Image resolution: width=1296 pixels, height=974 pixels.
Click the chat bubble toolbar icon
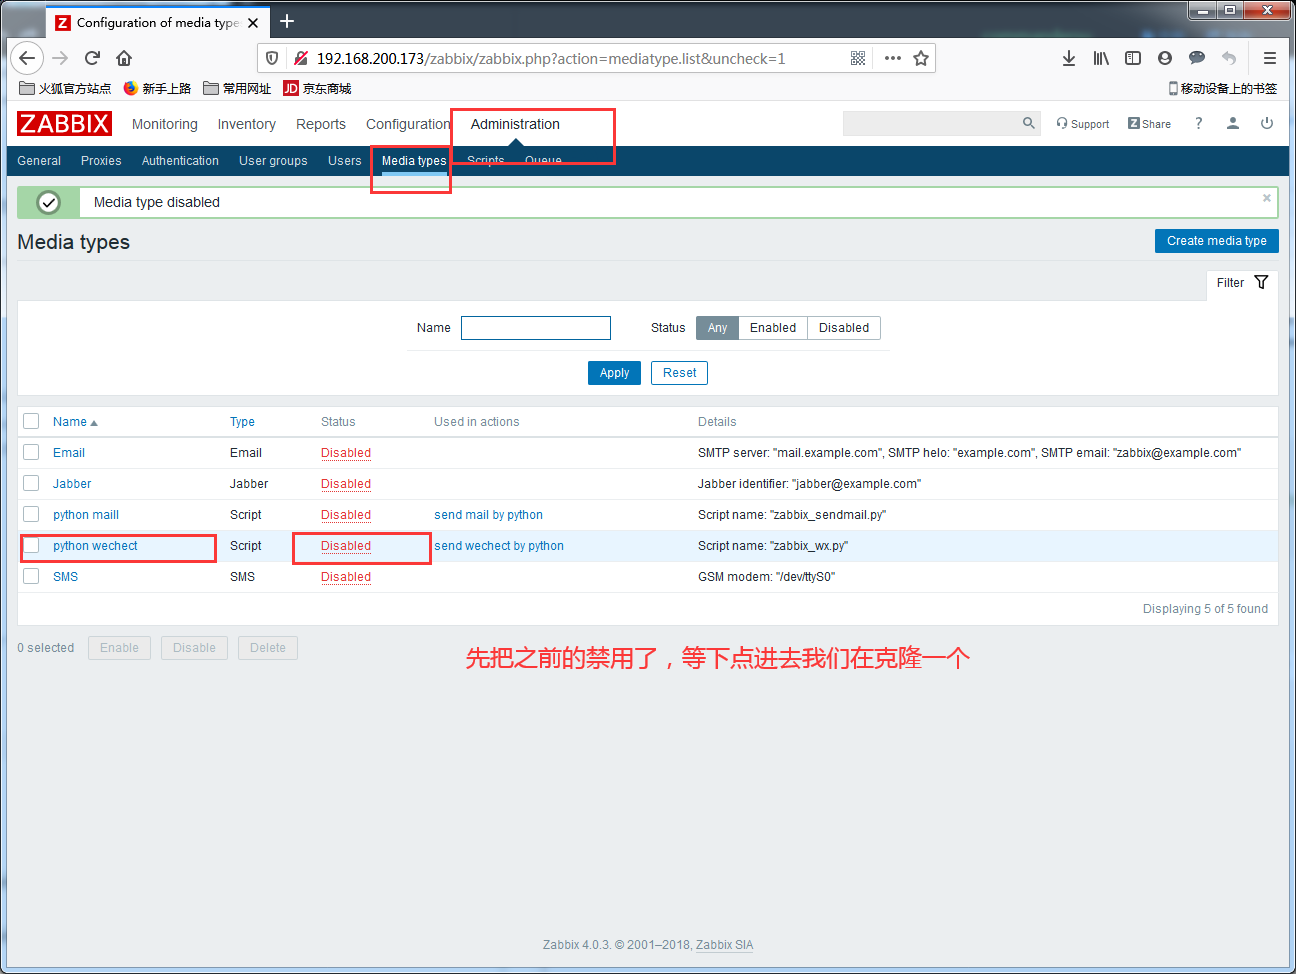tap(1197, 58)
